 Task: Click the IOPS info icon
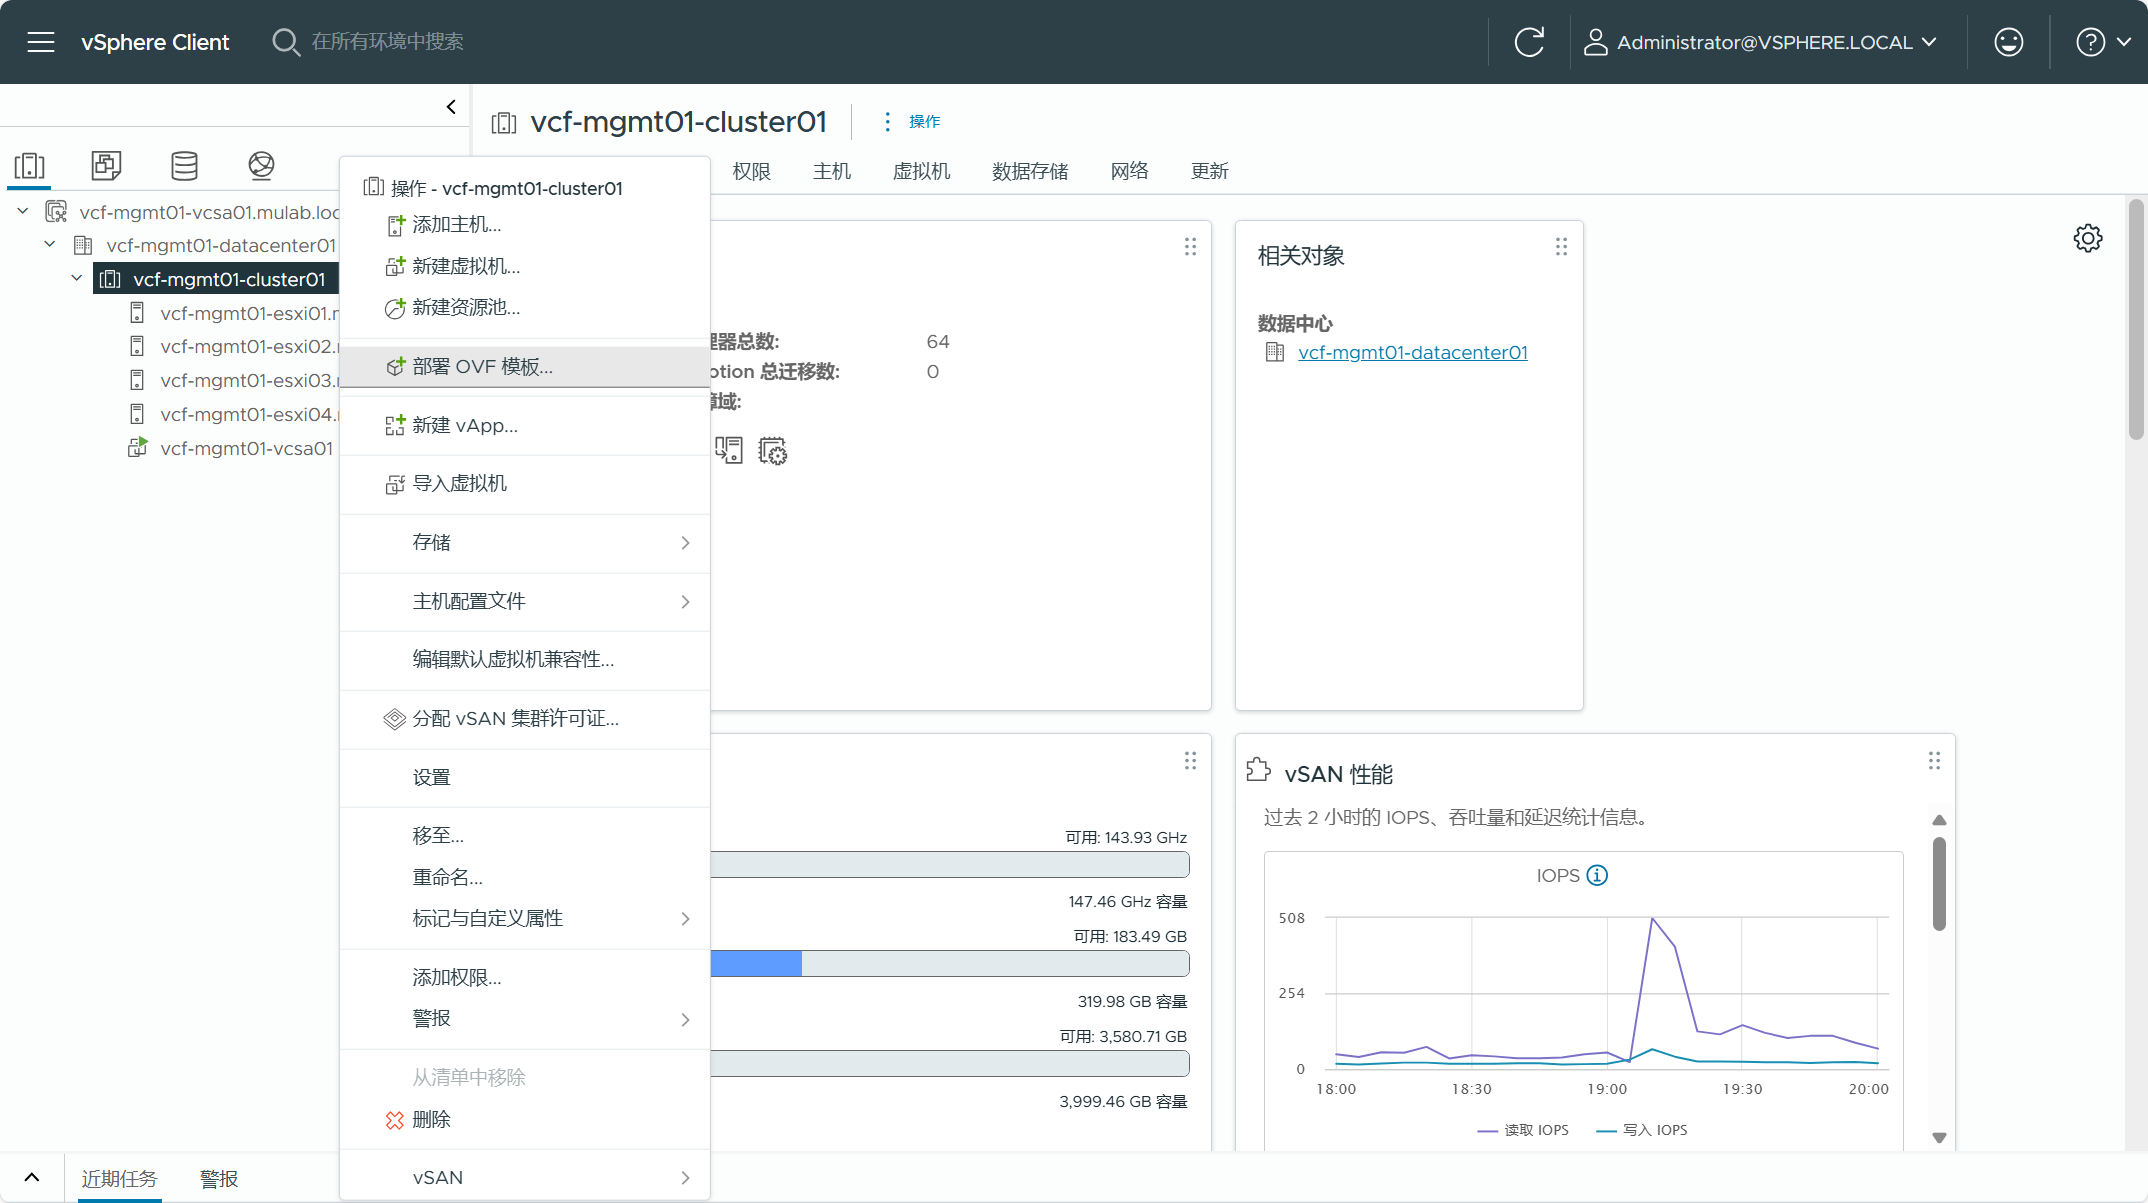(x=1597, y=875)
